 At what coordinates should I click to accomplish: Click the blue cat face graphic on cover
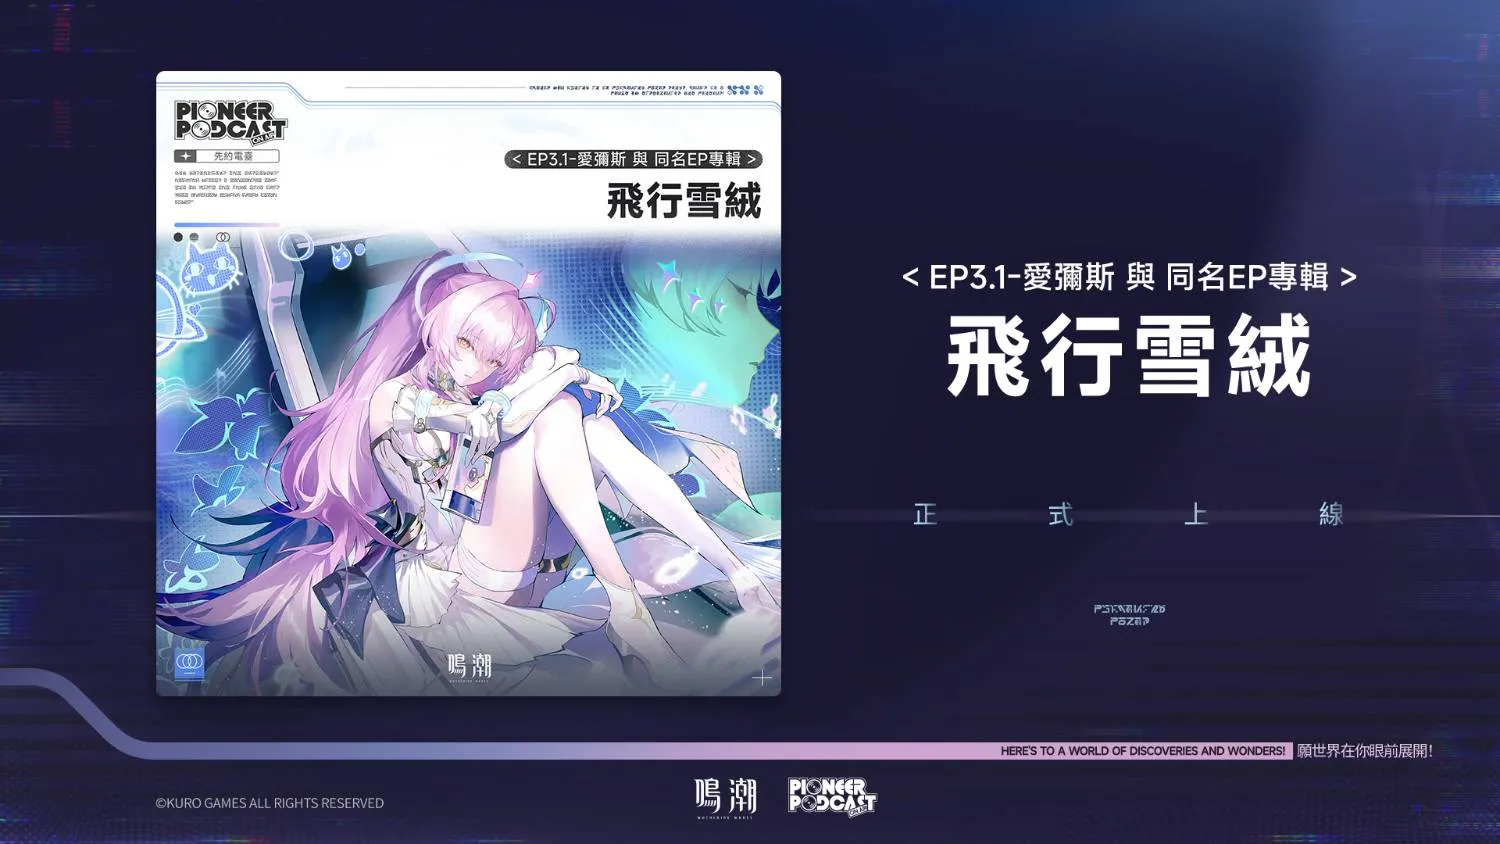pyautogui.click(x=210, y=270)
